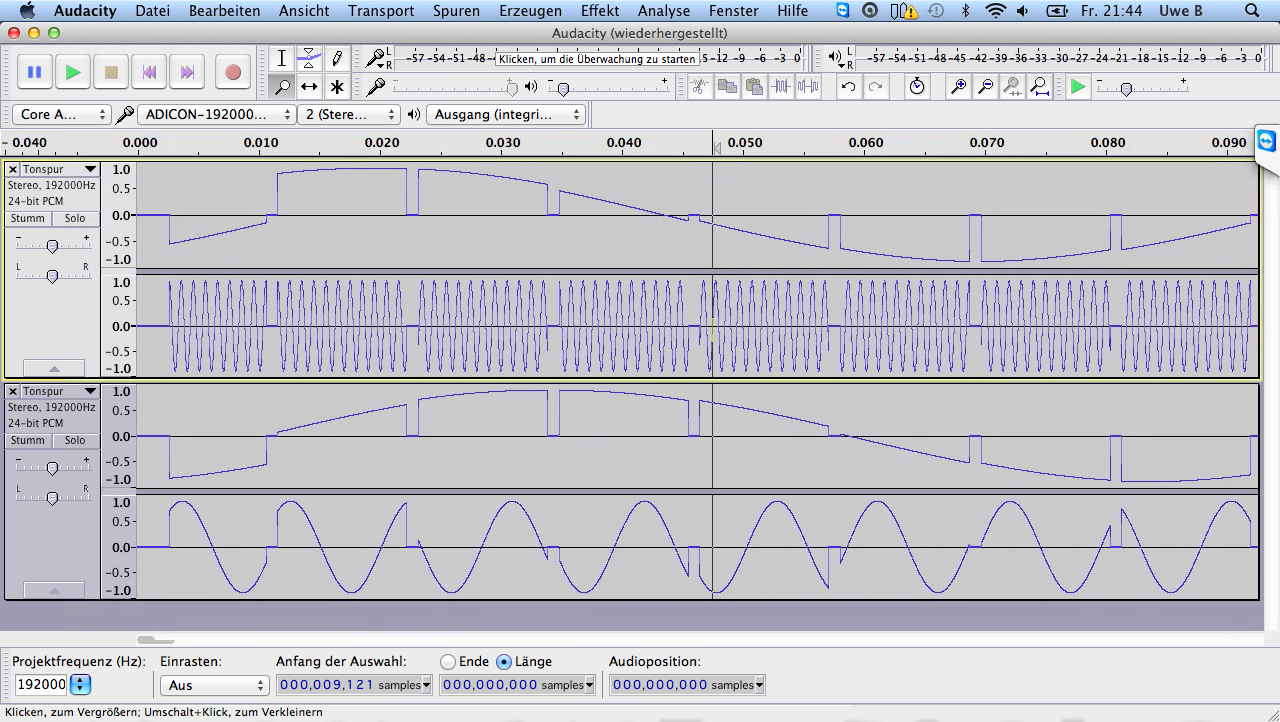The height and width of the screenshot is (722, 1280).
Task: Open the Projektfrequenz rate dropdown arrow
Action: 81,685
